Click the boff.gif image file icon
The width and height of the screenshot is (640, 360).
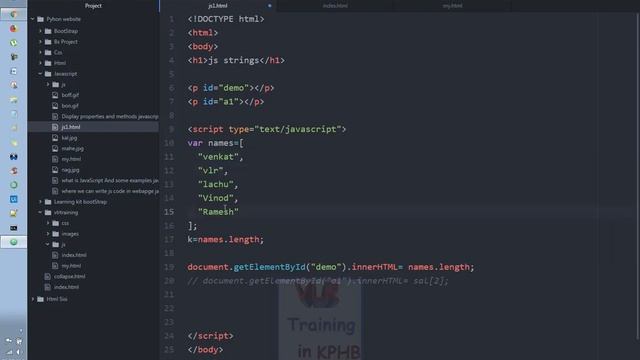(55, 95)
